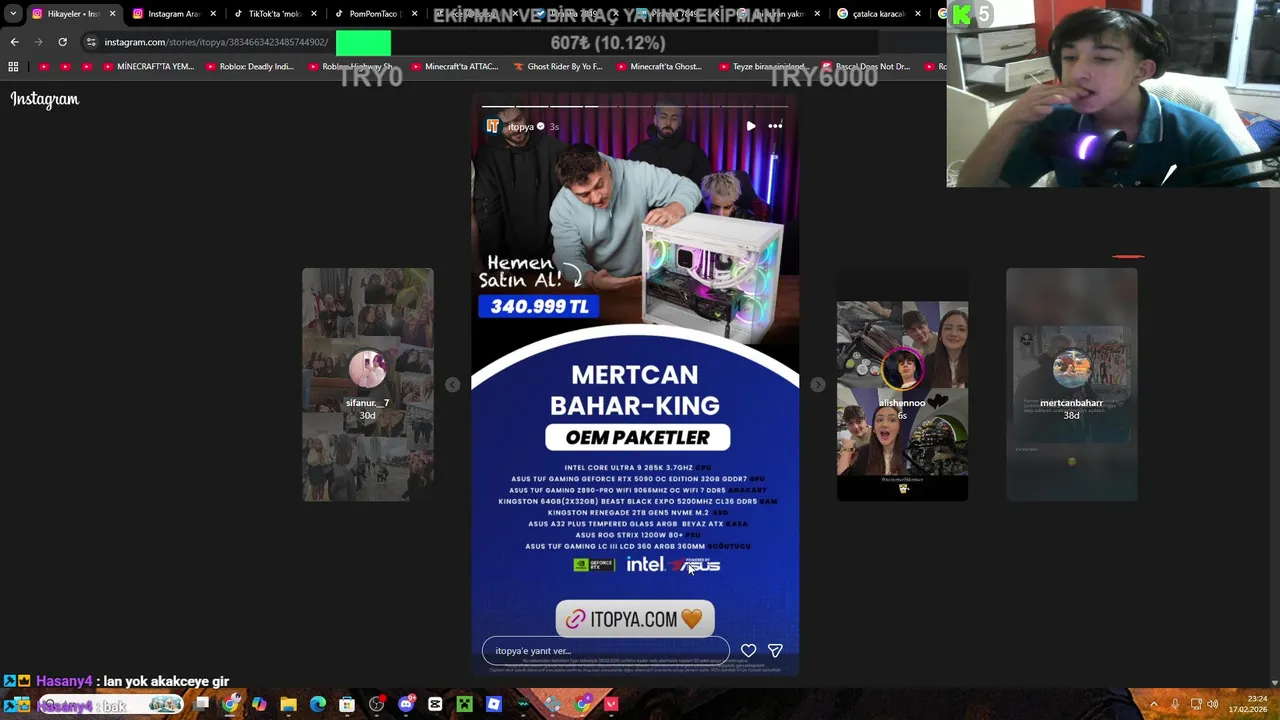The image size is (1280, 720).
Task: Reload the Instagram page
Action: [x=62, y=42]
